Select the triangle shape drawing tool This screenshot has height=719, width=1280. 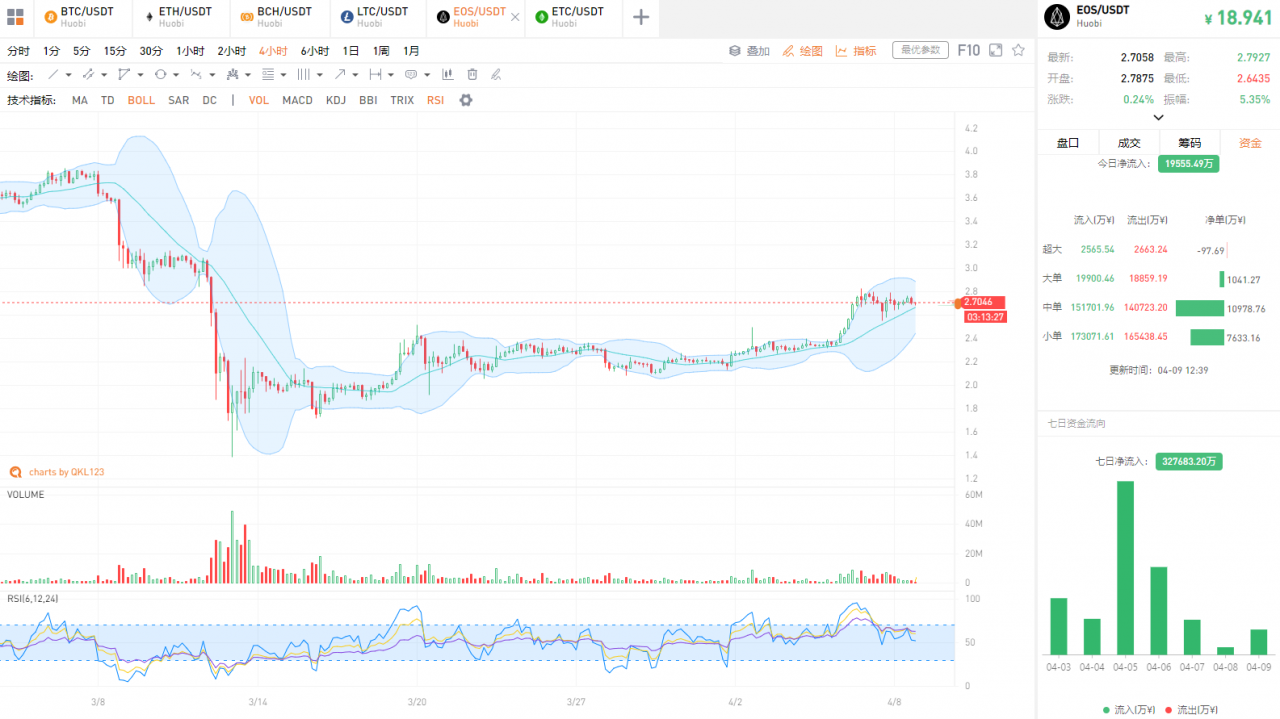pyautogui.click(x=123, y=74)
